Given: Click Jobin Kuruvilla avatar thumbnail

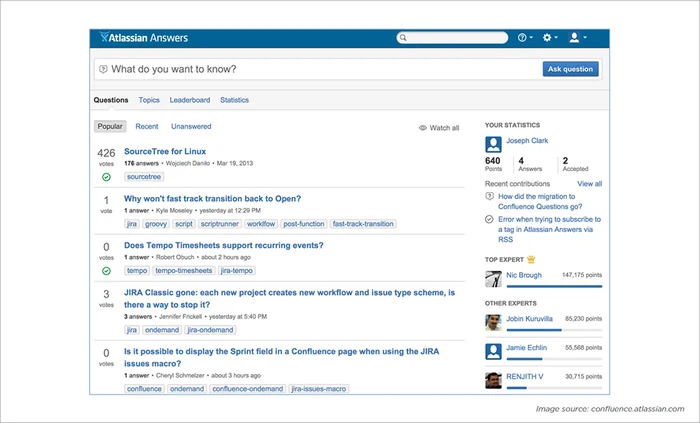Looking at the screenshot, I should [x=493, y=323].
